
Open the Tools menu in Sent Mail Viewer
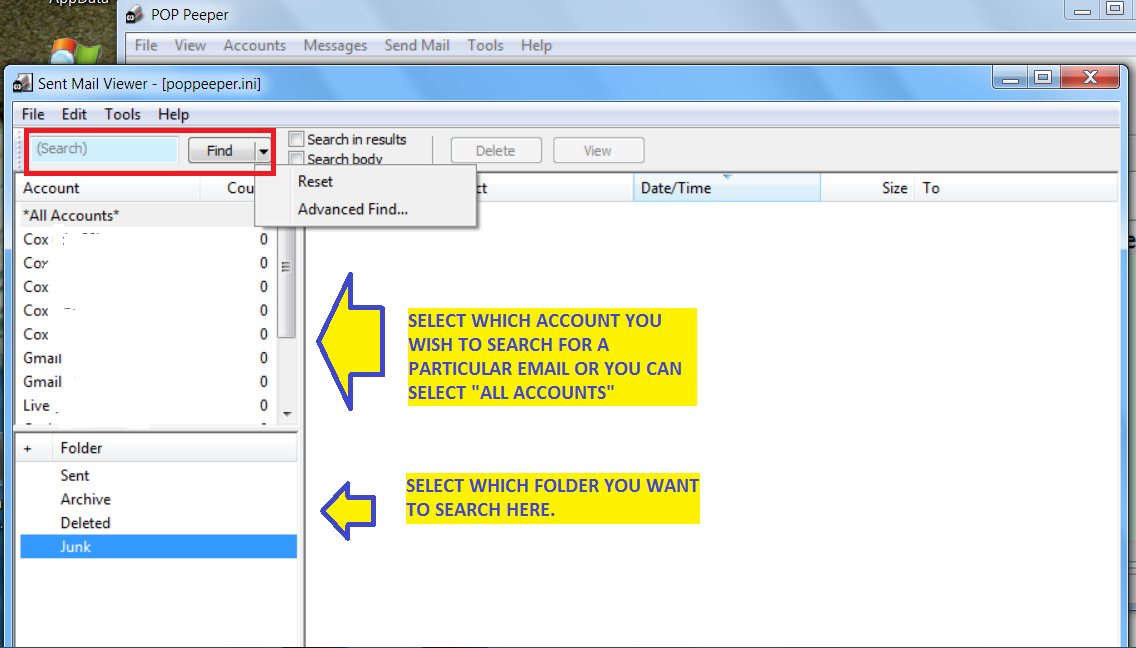[122, 115]
